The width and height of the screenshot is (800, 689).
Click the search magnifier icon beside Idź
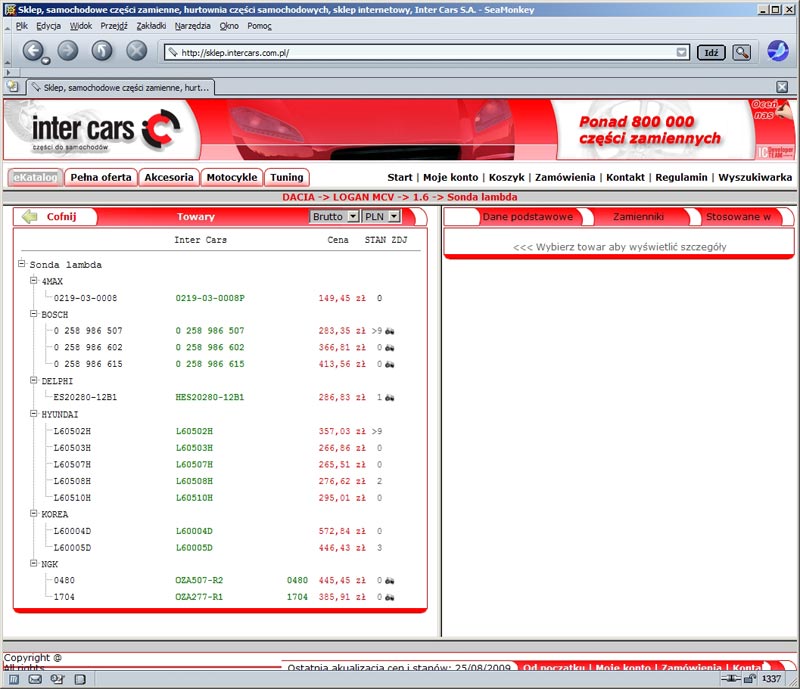pyautogui.click(x=741, y=52)
